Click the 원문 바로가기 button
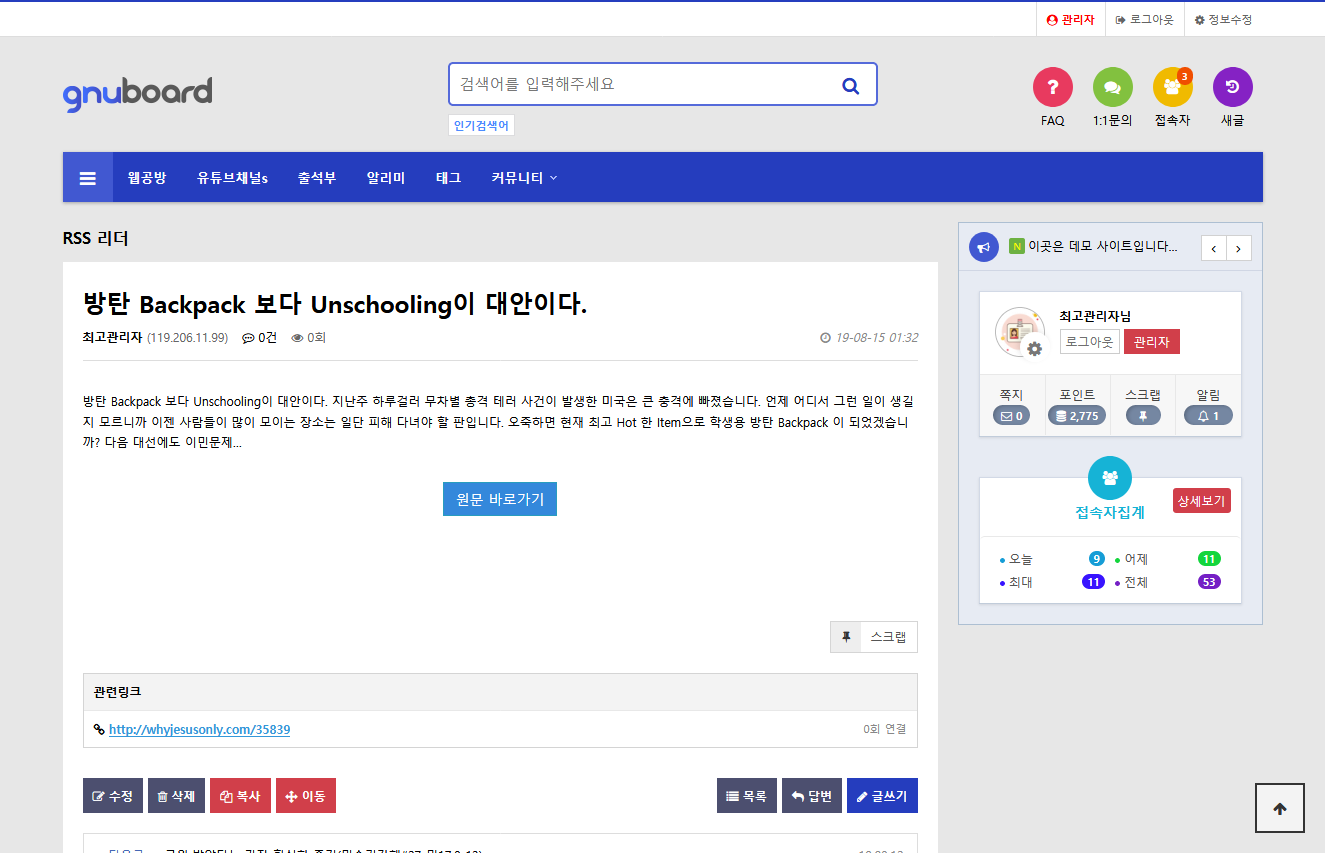 pyautogui.click(x=499, y=498)
